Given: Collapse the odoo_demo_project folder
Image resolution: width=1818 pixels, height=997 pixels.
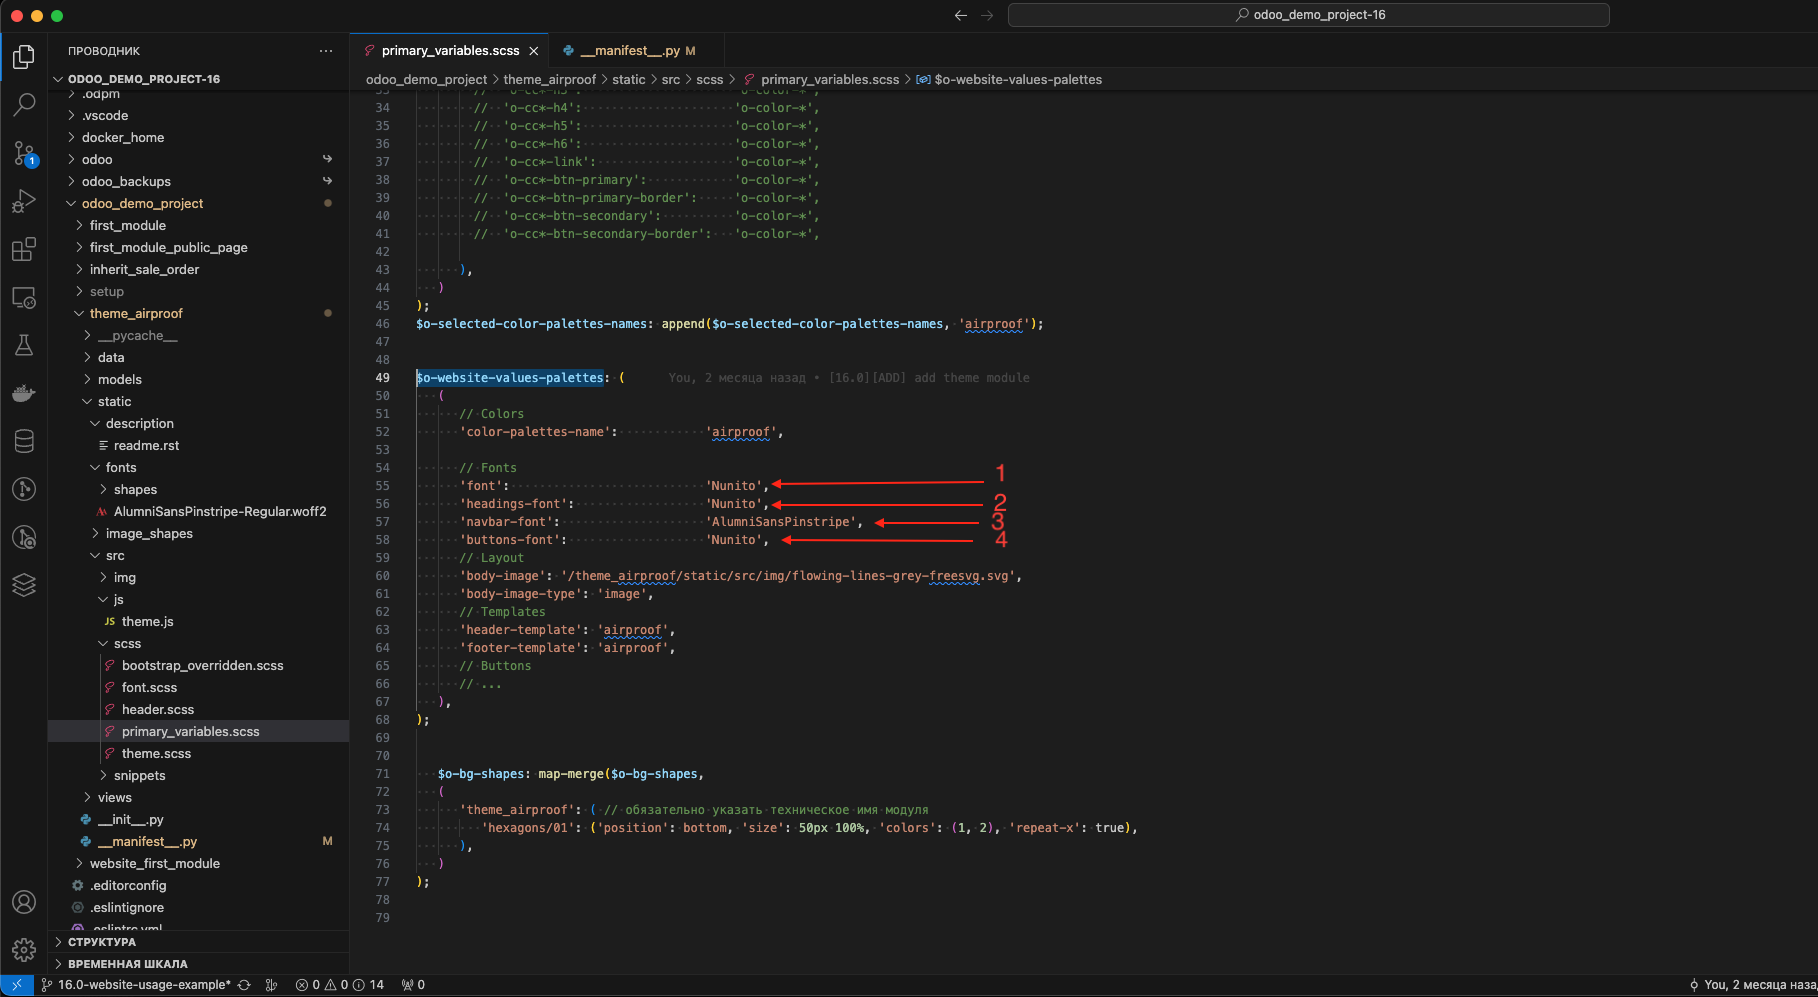Looking at the screenshot, I should (x=198, y=204).
